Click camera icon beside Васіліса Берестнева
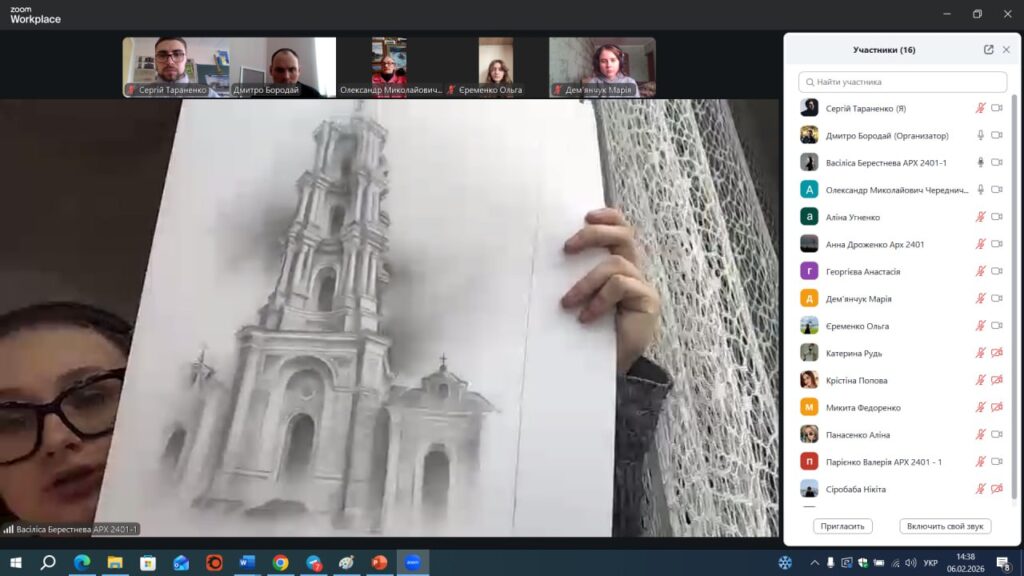 (997, 162)
